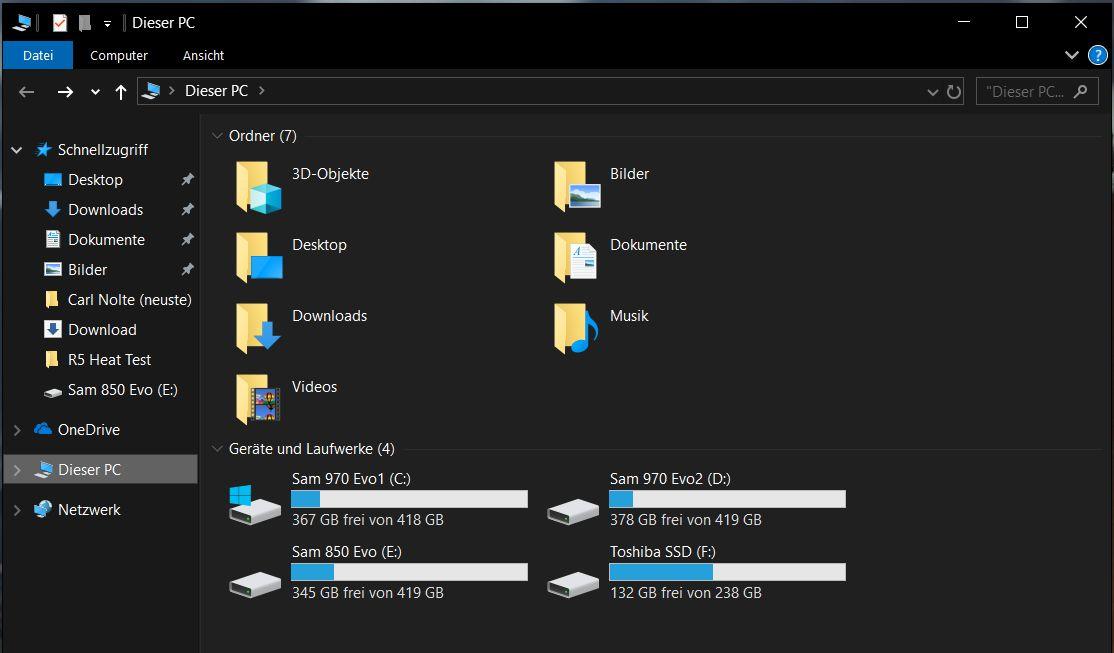Open the Sam 970 Evo1 (C:) drive icon

tap(255, 505)
